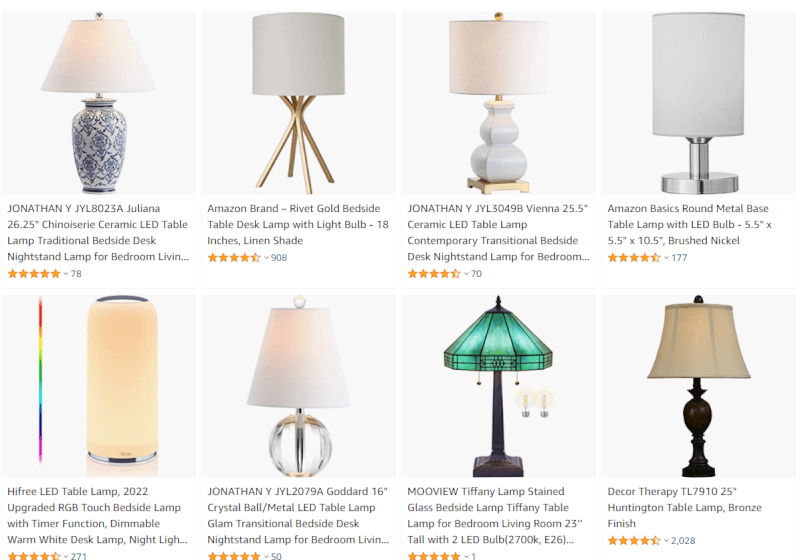Expand rating chevron beside 2,028 reviews
The width and height of the screenshot is (800, 560).
666,541
